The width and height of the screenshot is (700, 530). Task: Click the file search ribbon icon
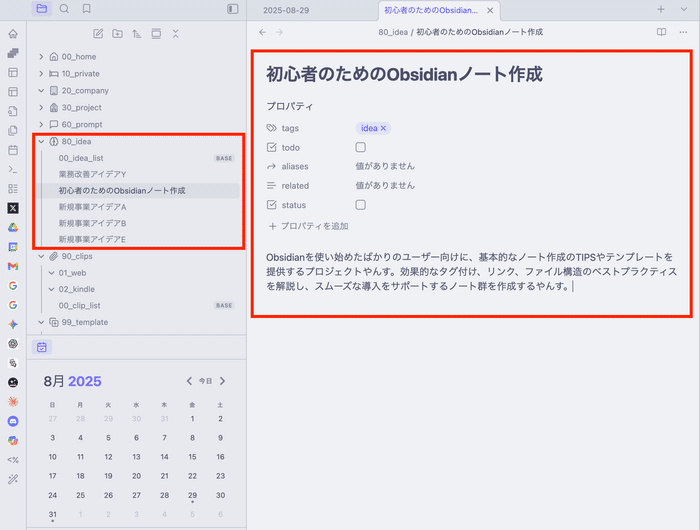tap(13, 111)
